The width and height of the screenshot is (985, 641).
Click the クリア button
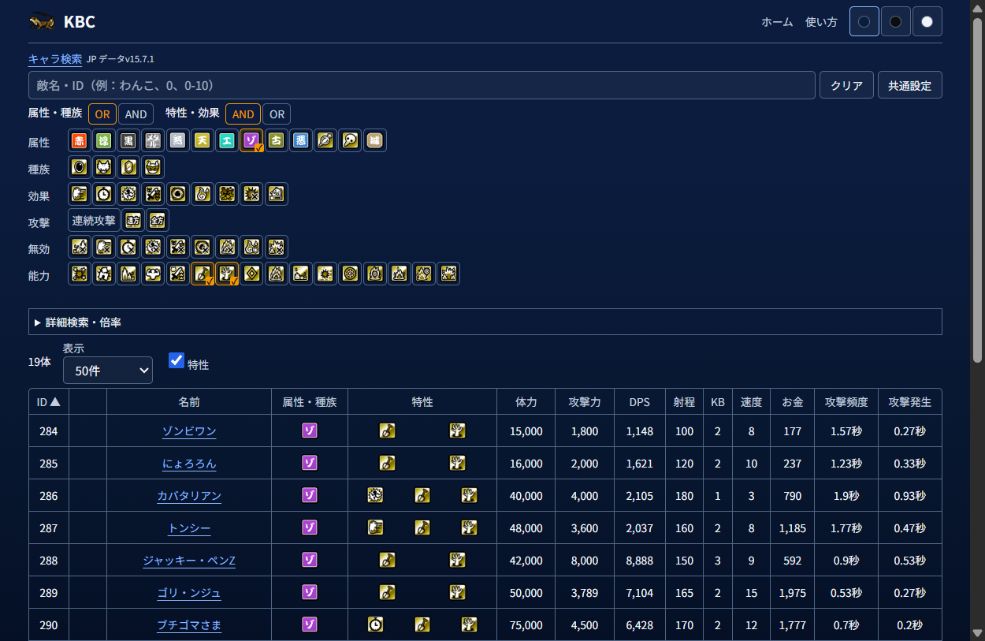(846, 85)
